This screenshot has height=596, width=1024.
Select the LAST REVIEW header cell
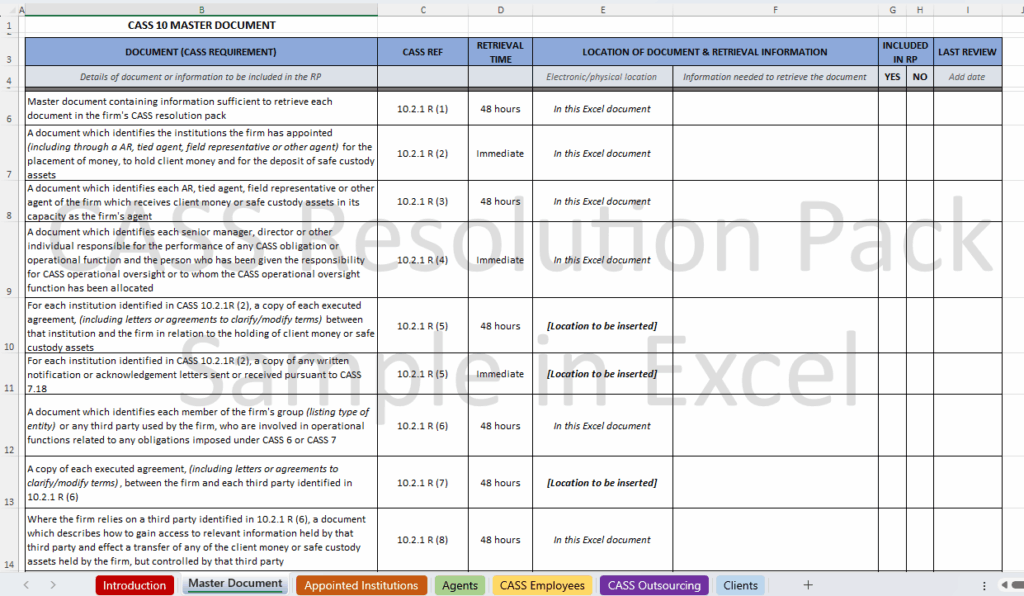click(967, 52)
